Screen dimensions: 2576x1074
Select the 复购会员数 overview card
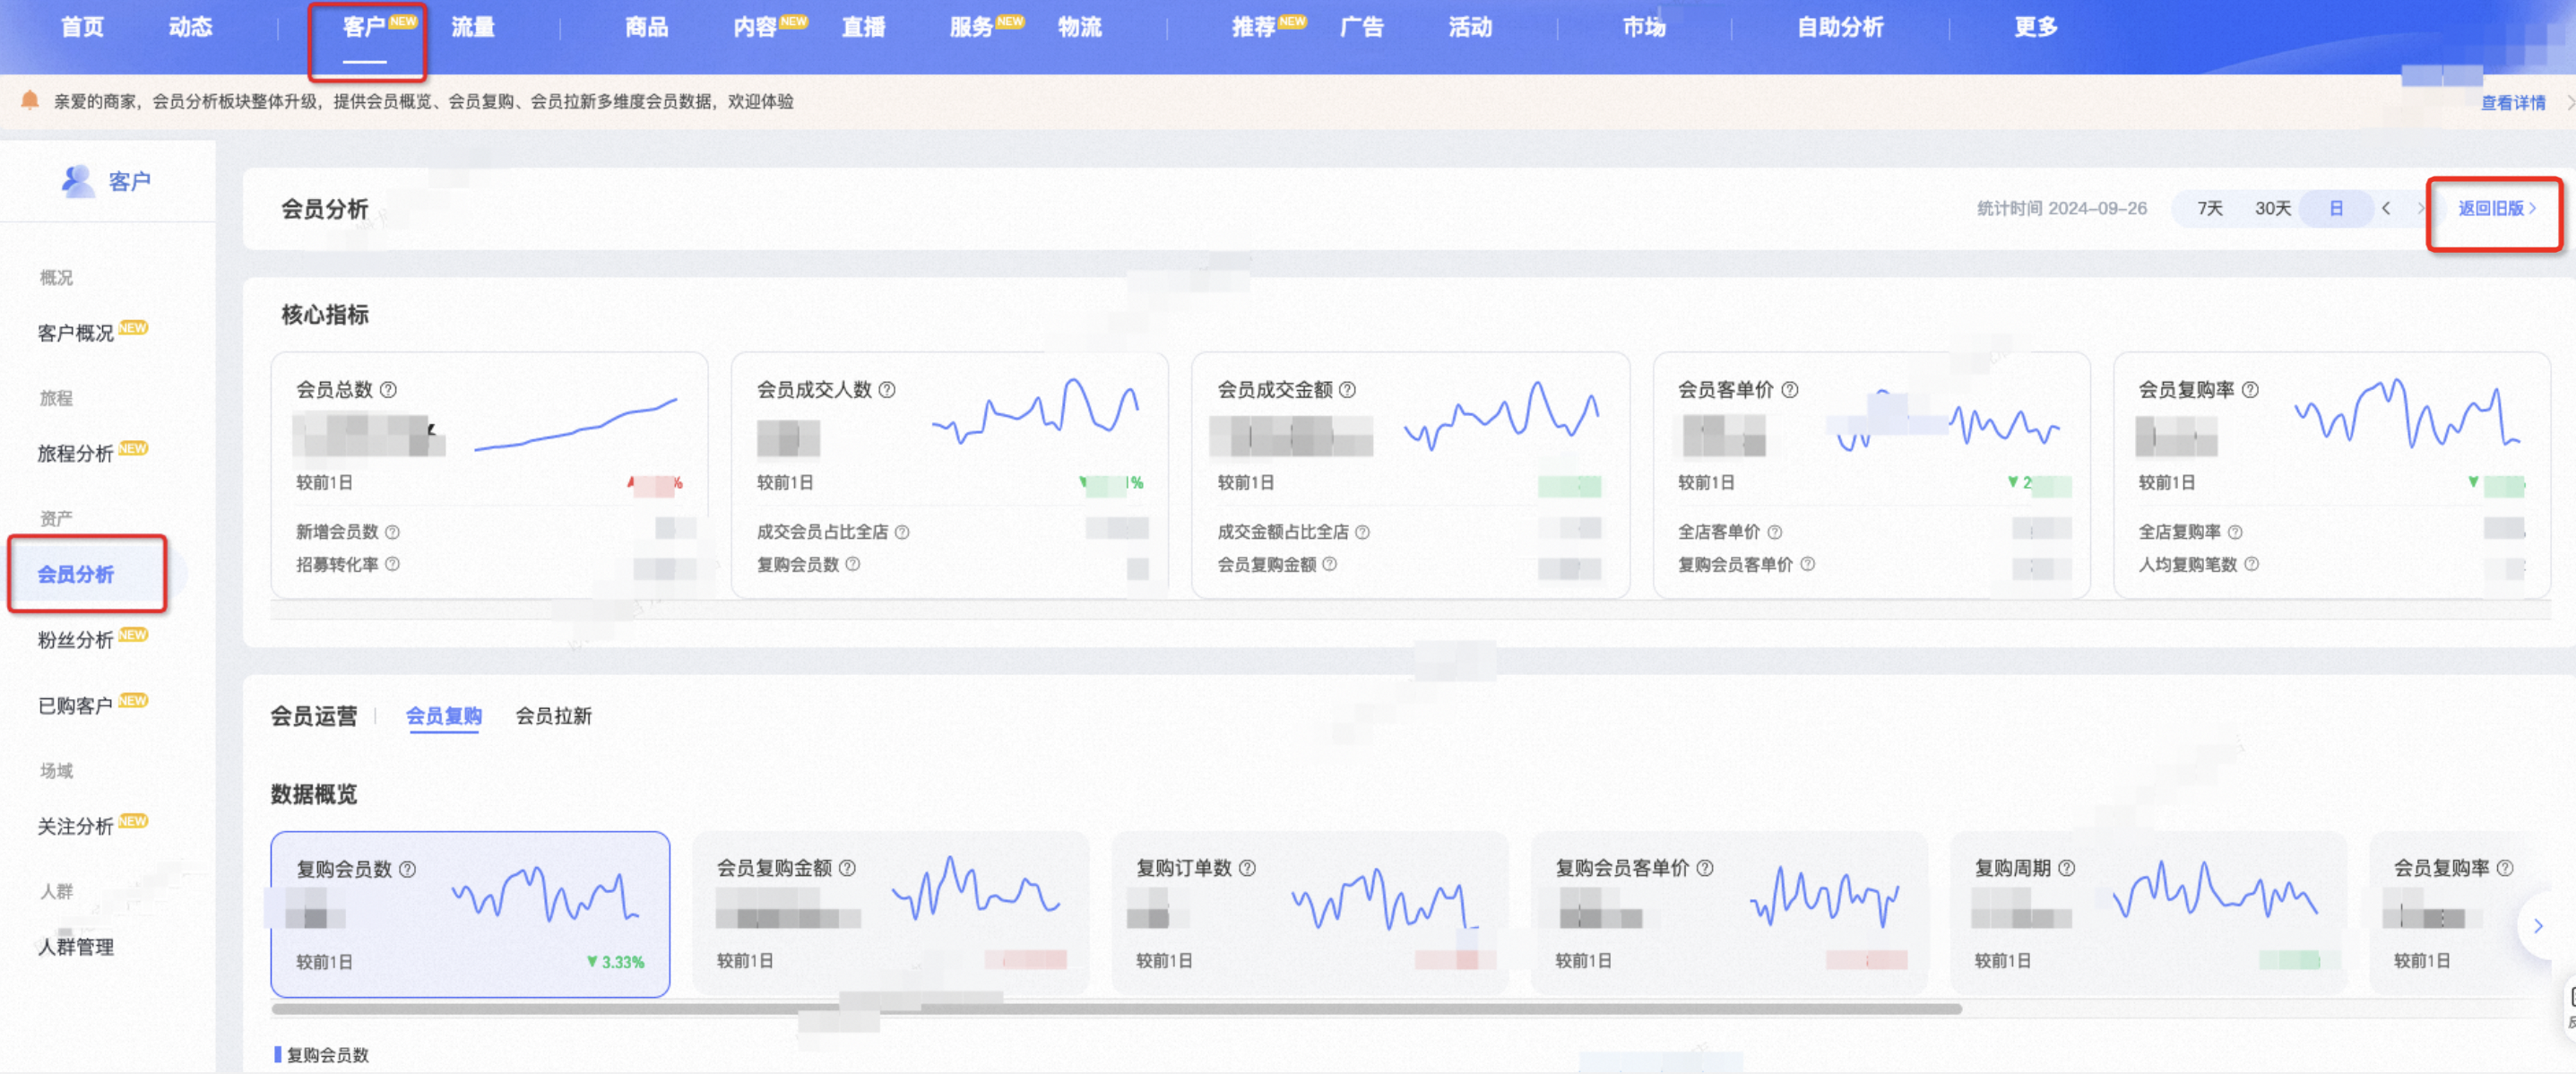[470, 914]
